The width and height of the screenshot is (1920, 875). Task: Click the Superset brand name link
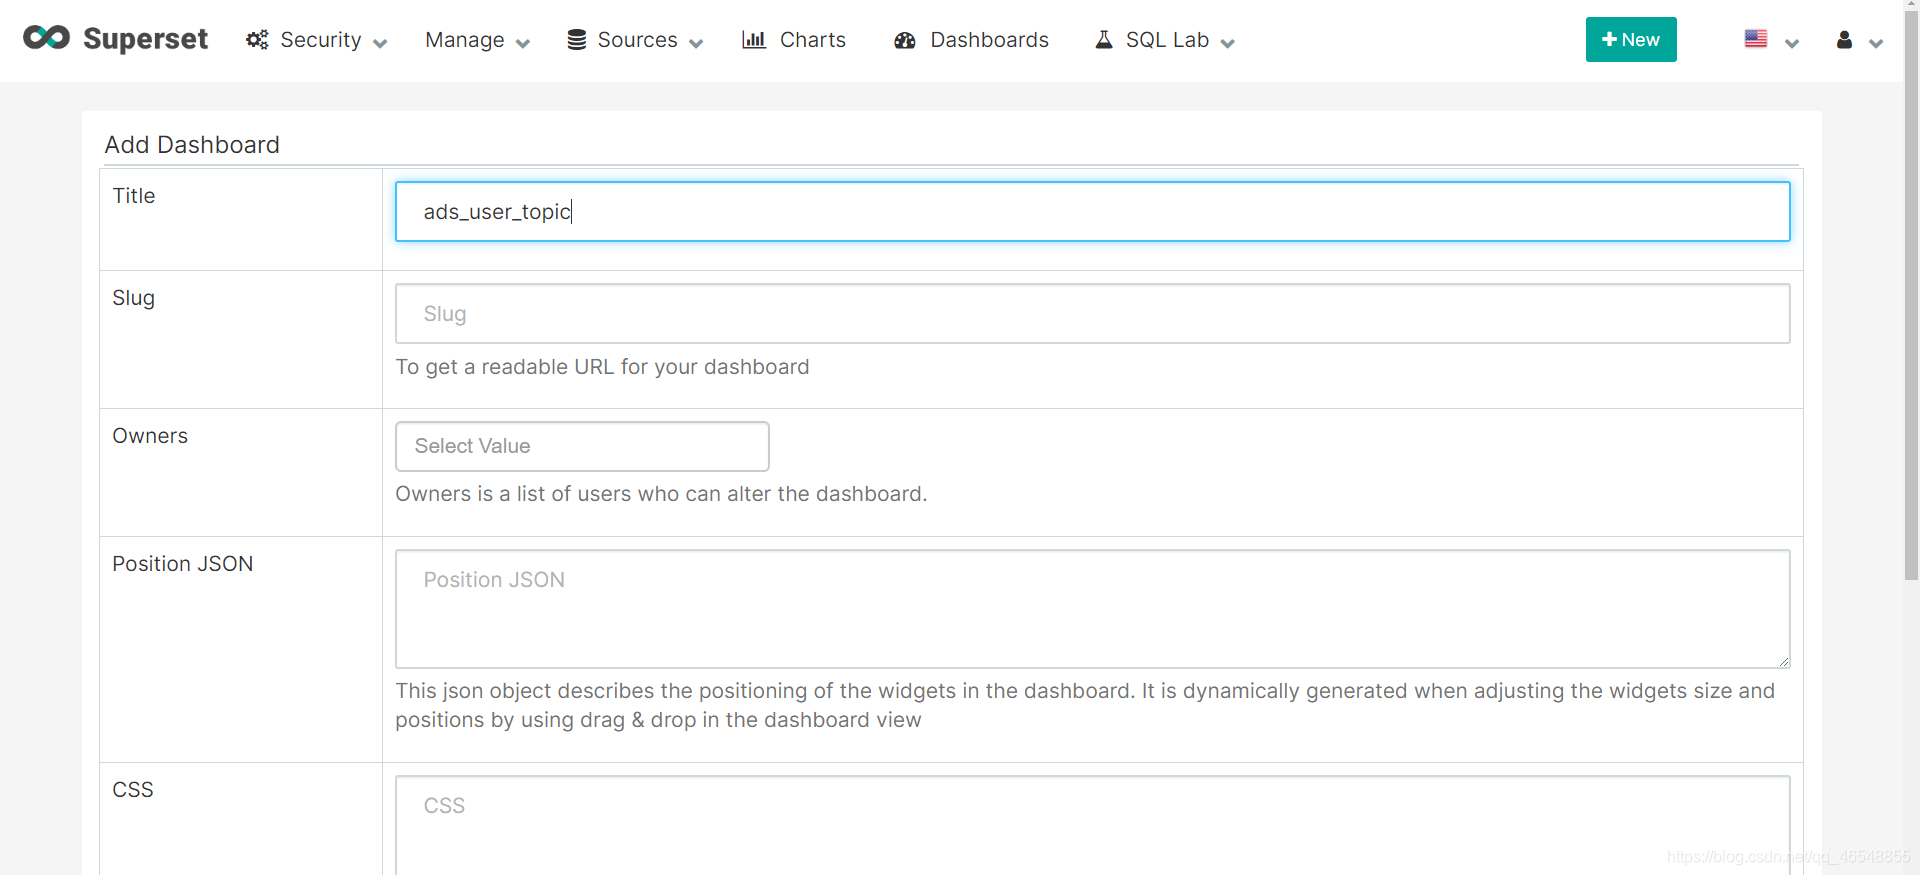coord(146,39)
